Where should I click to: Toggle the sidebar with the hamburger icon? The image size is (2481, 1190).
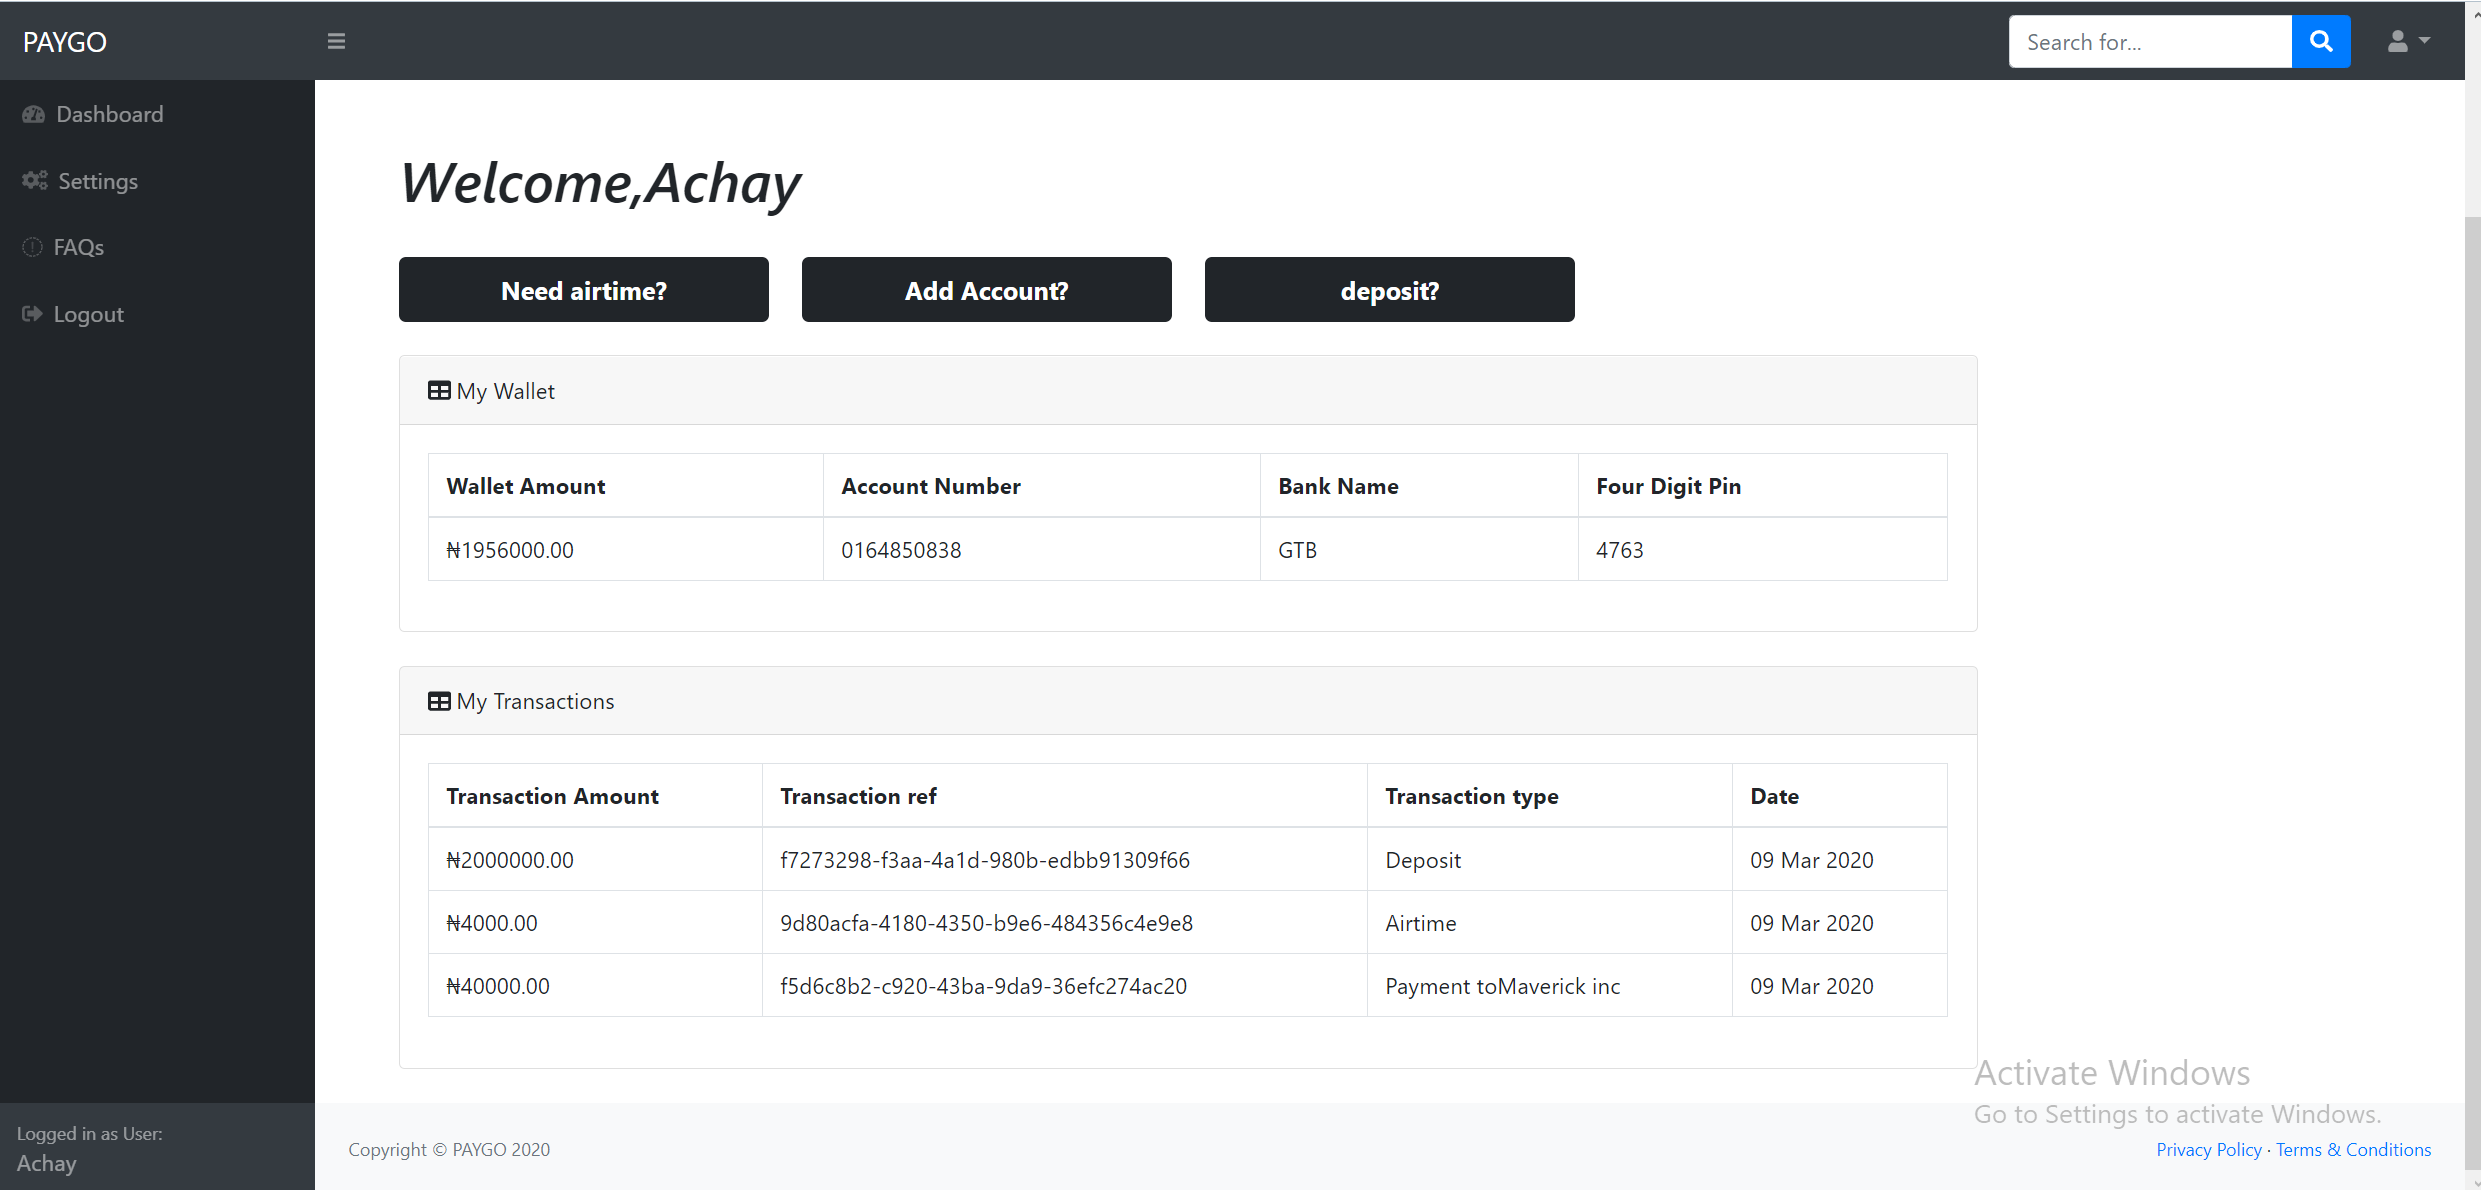(336, 42)
